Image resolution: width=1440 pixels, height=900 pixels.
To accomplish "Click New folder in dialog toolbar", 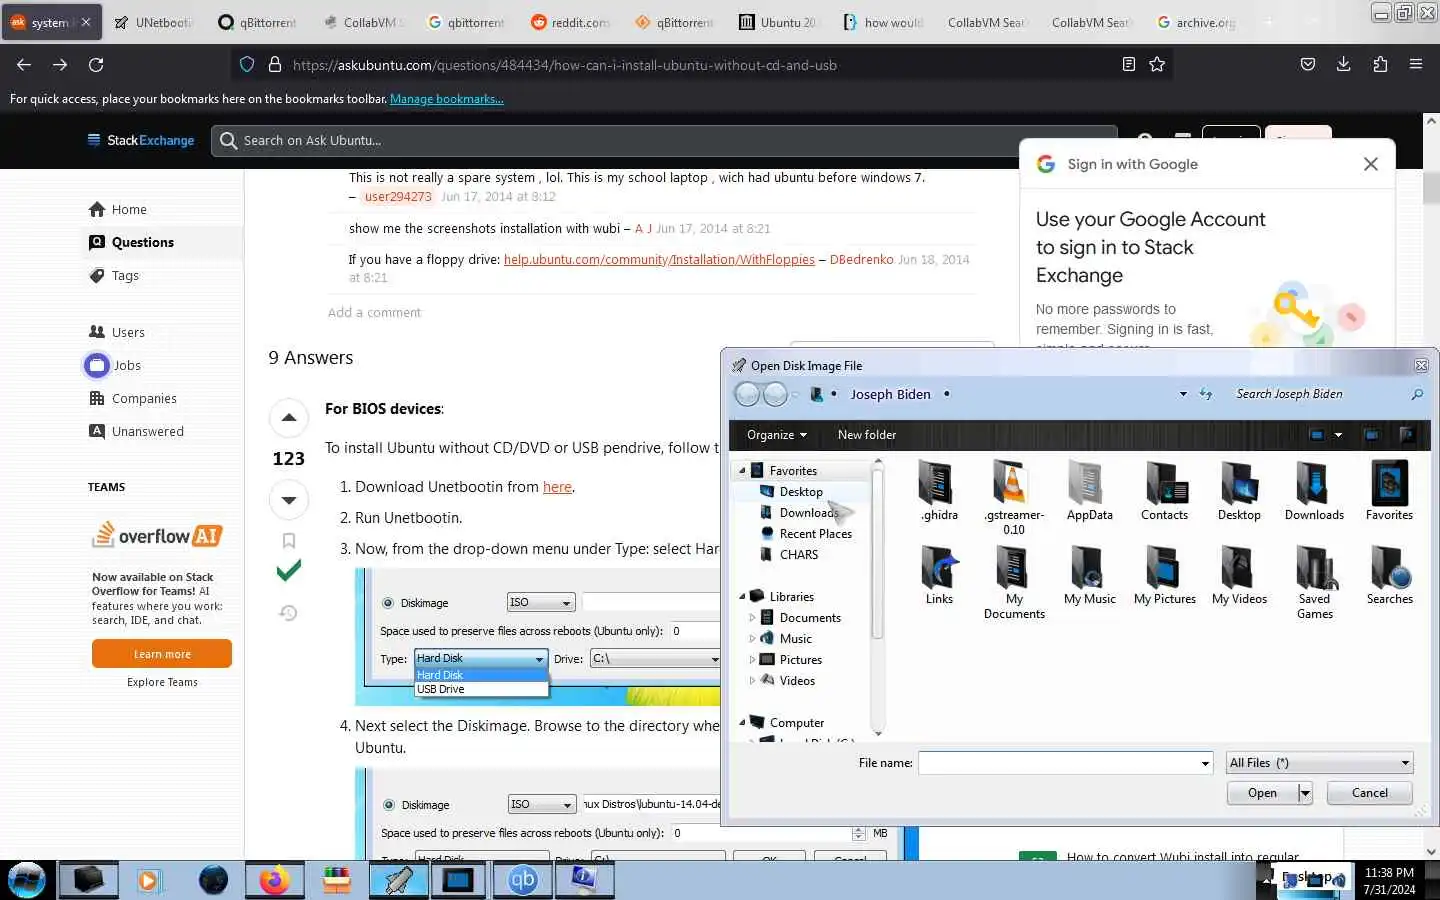I will [867, 435].
